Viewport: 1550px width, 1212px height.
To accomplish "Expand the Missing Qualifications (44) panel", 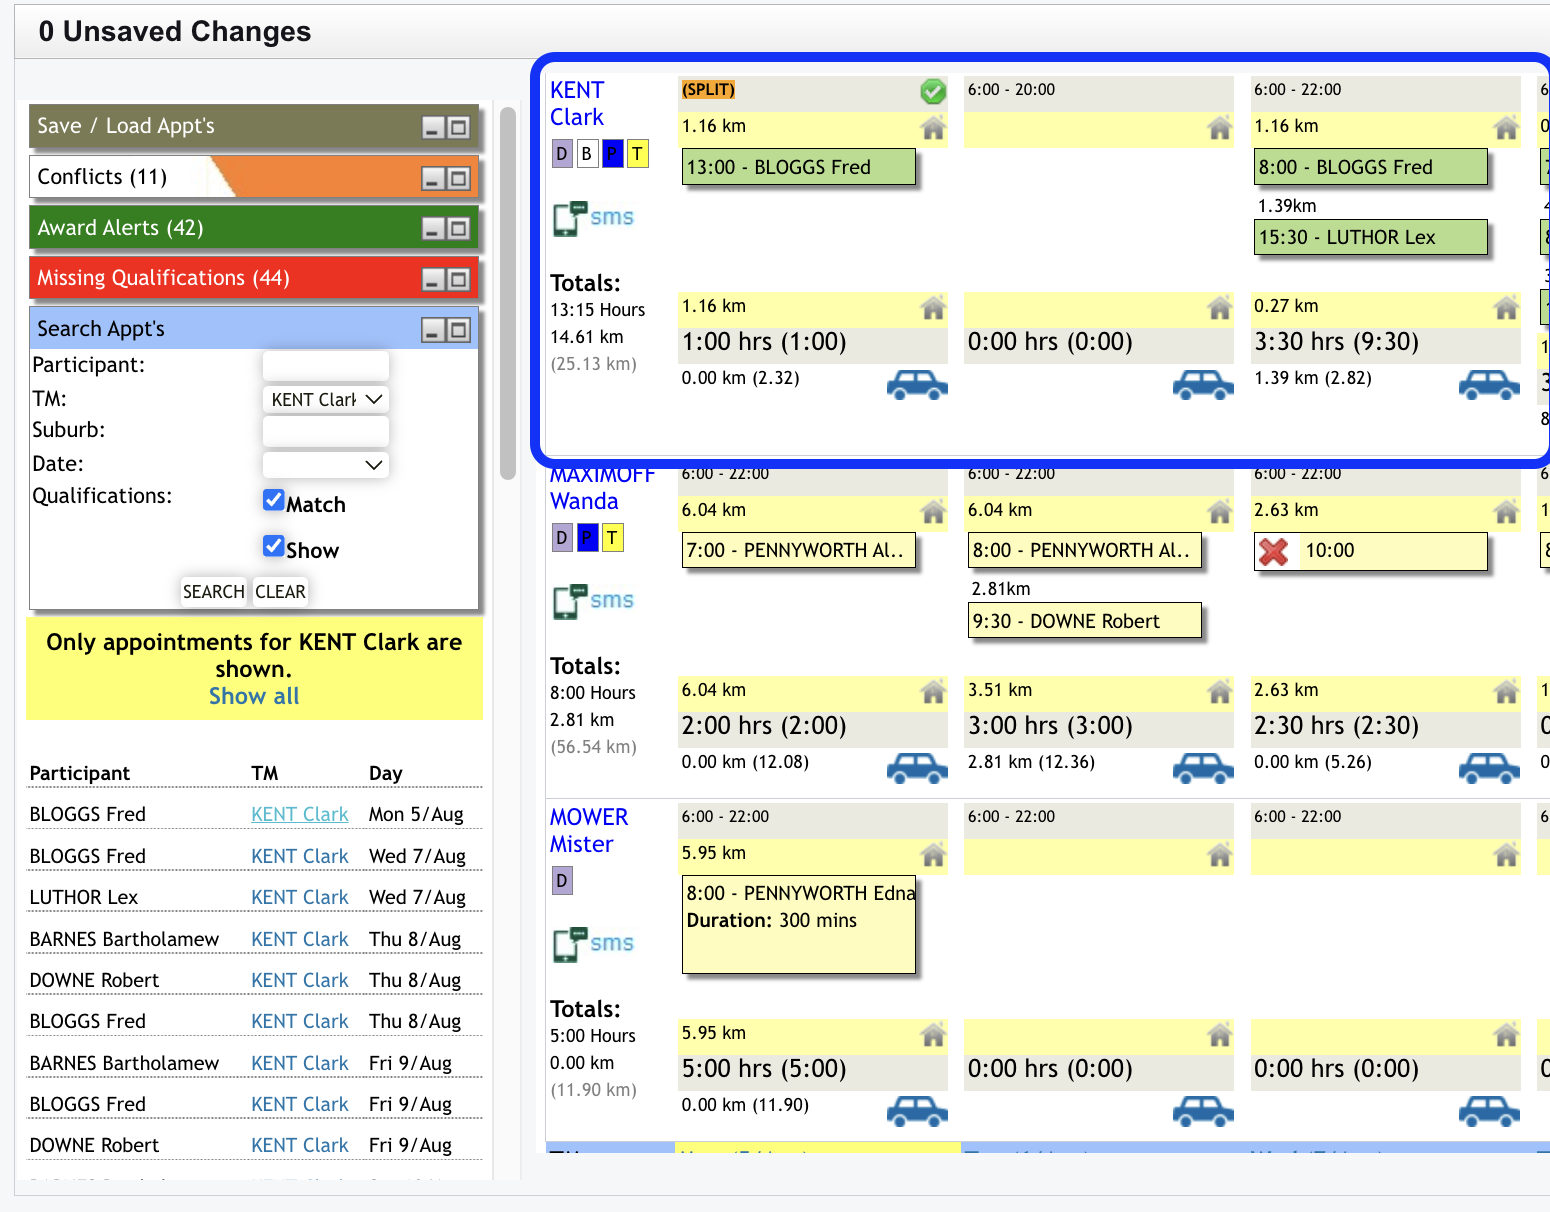I will [458, 279].
